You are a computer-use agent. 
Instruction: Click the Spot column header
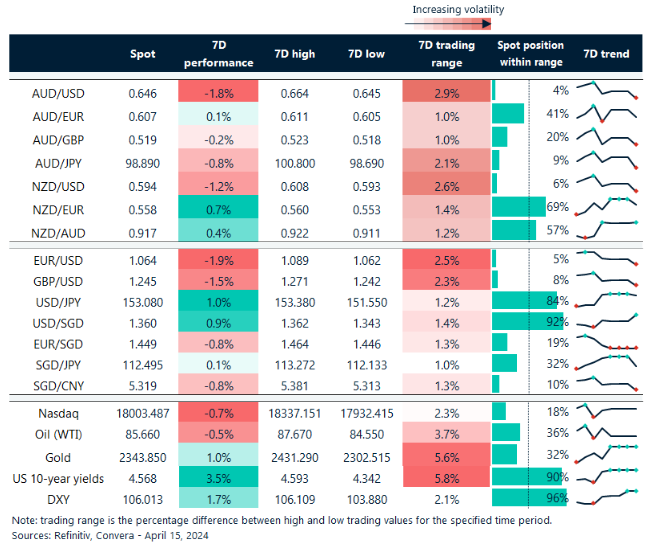142,54
